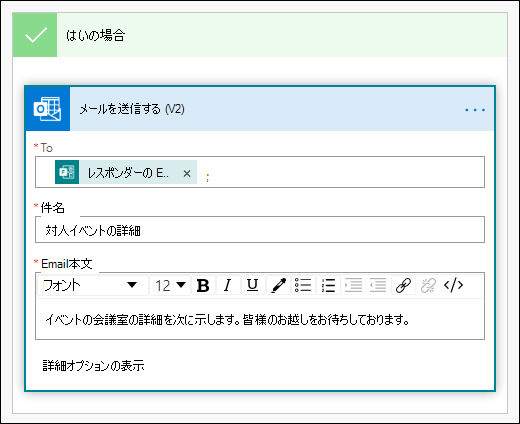The image size is (520, 424).
Task: Insert a bulleted list
Action: tap(303, 286)
